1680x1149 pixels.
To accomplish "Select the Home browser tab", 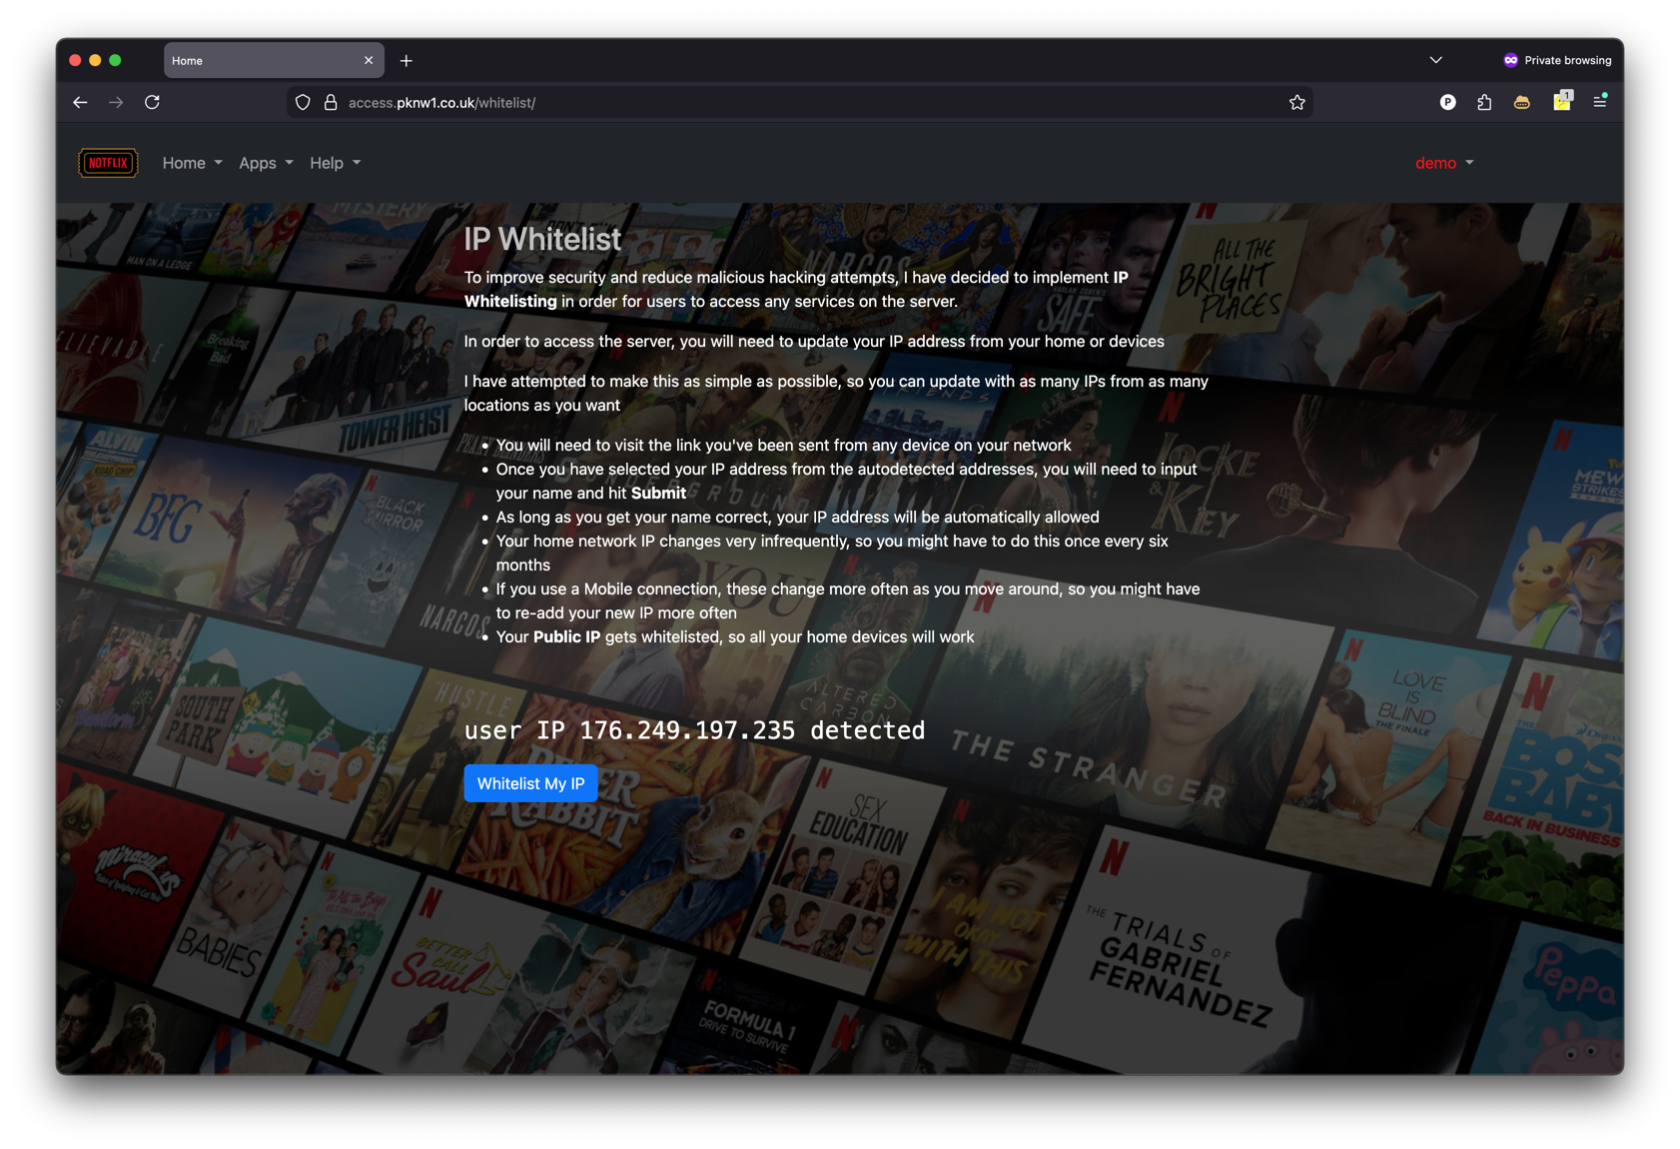I will (273, 61).
